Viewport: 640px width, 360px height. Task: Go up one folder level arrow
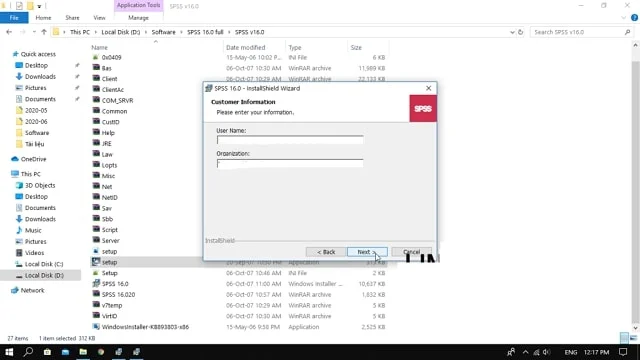tap(44, 32)
